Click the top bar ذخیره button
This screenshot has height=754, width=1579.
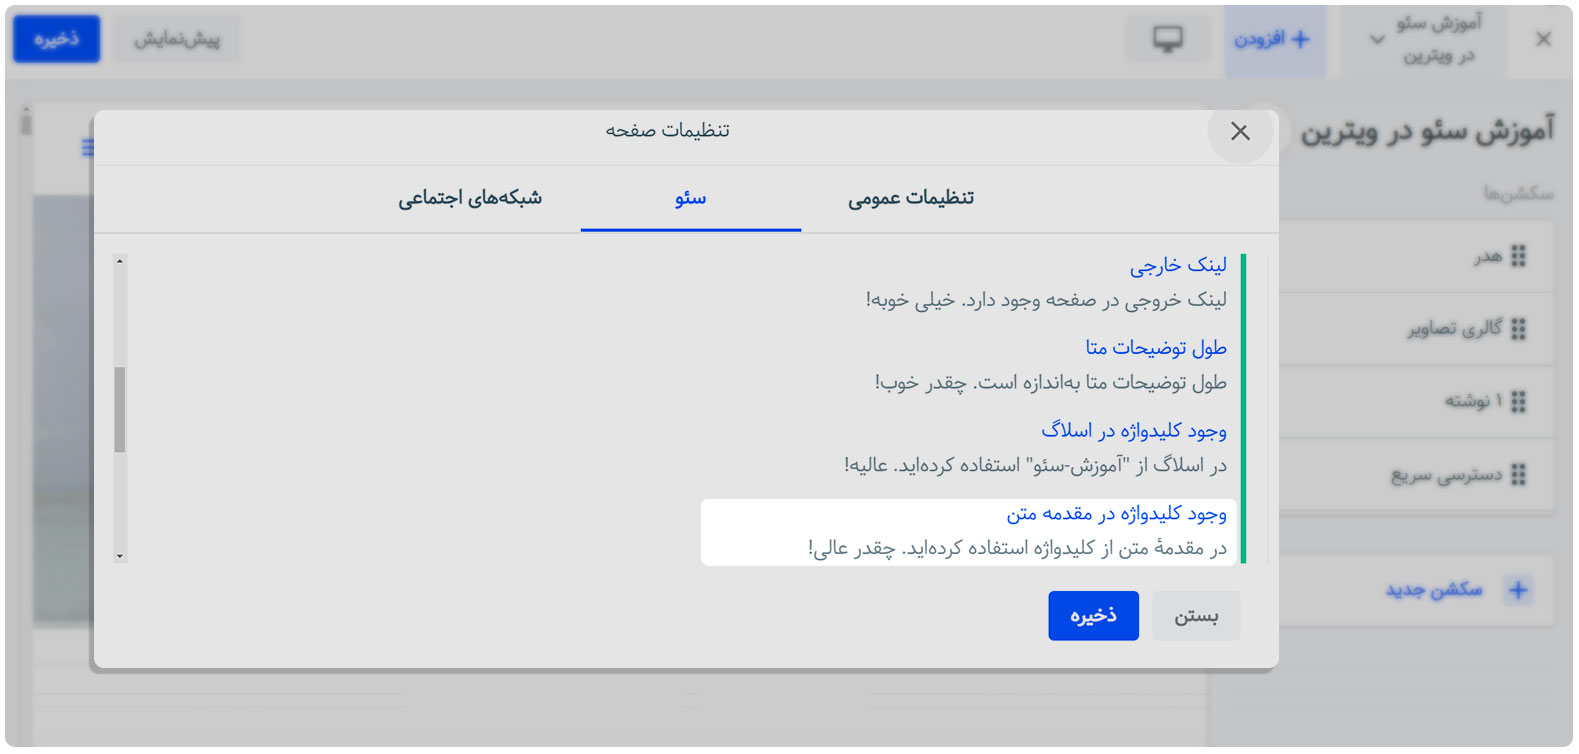(56, 39)
